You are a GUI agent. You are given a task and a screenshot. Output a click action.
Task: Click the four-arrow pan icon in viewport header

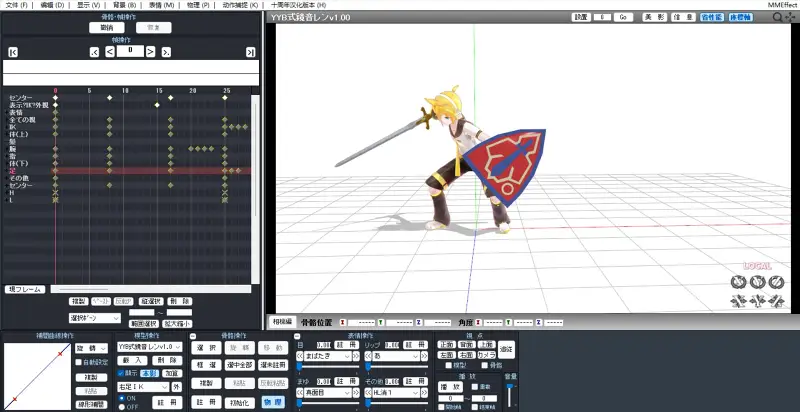coord(790,17)
